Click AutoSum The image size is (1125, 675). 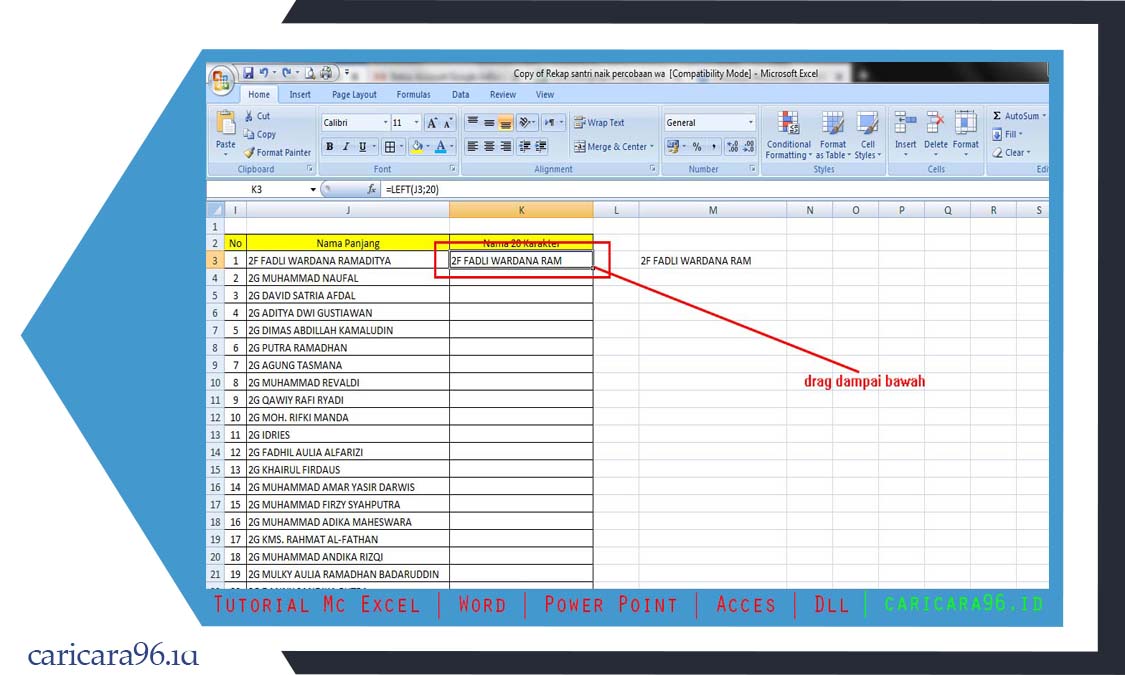tap(1015, 116)
